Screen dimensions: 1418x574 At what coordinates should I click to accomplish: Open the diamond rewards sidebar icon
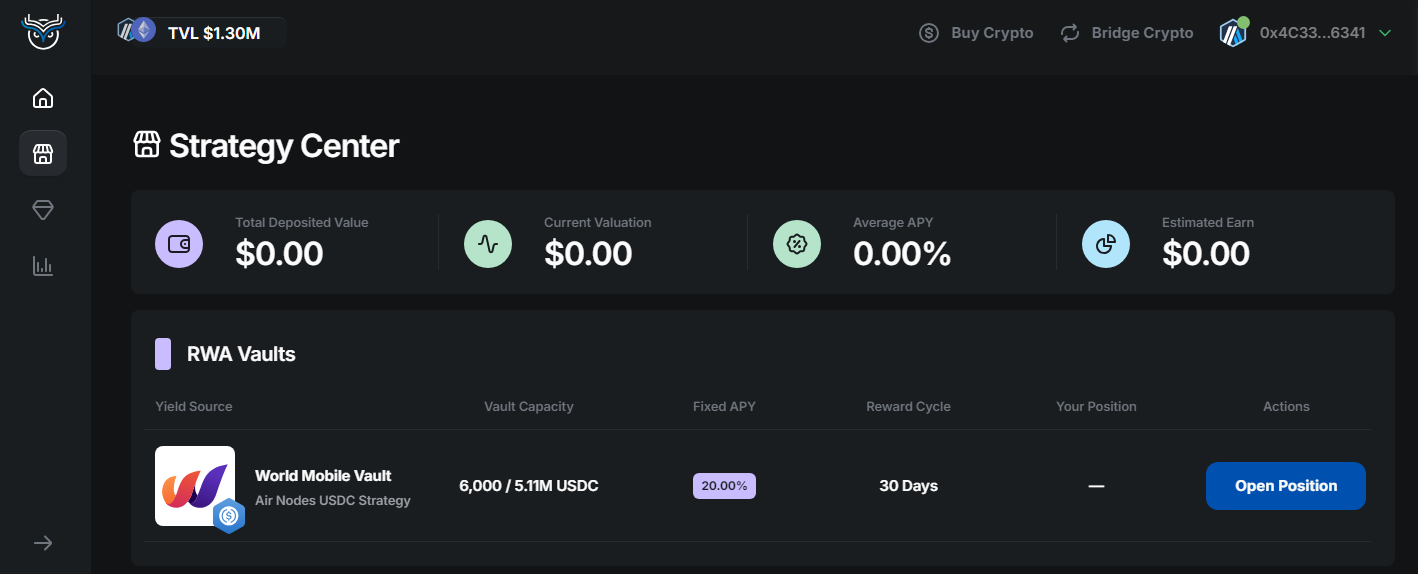(43, 210)
